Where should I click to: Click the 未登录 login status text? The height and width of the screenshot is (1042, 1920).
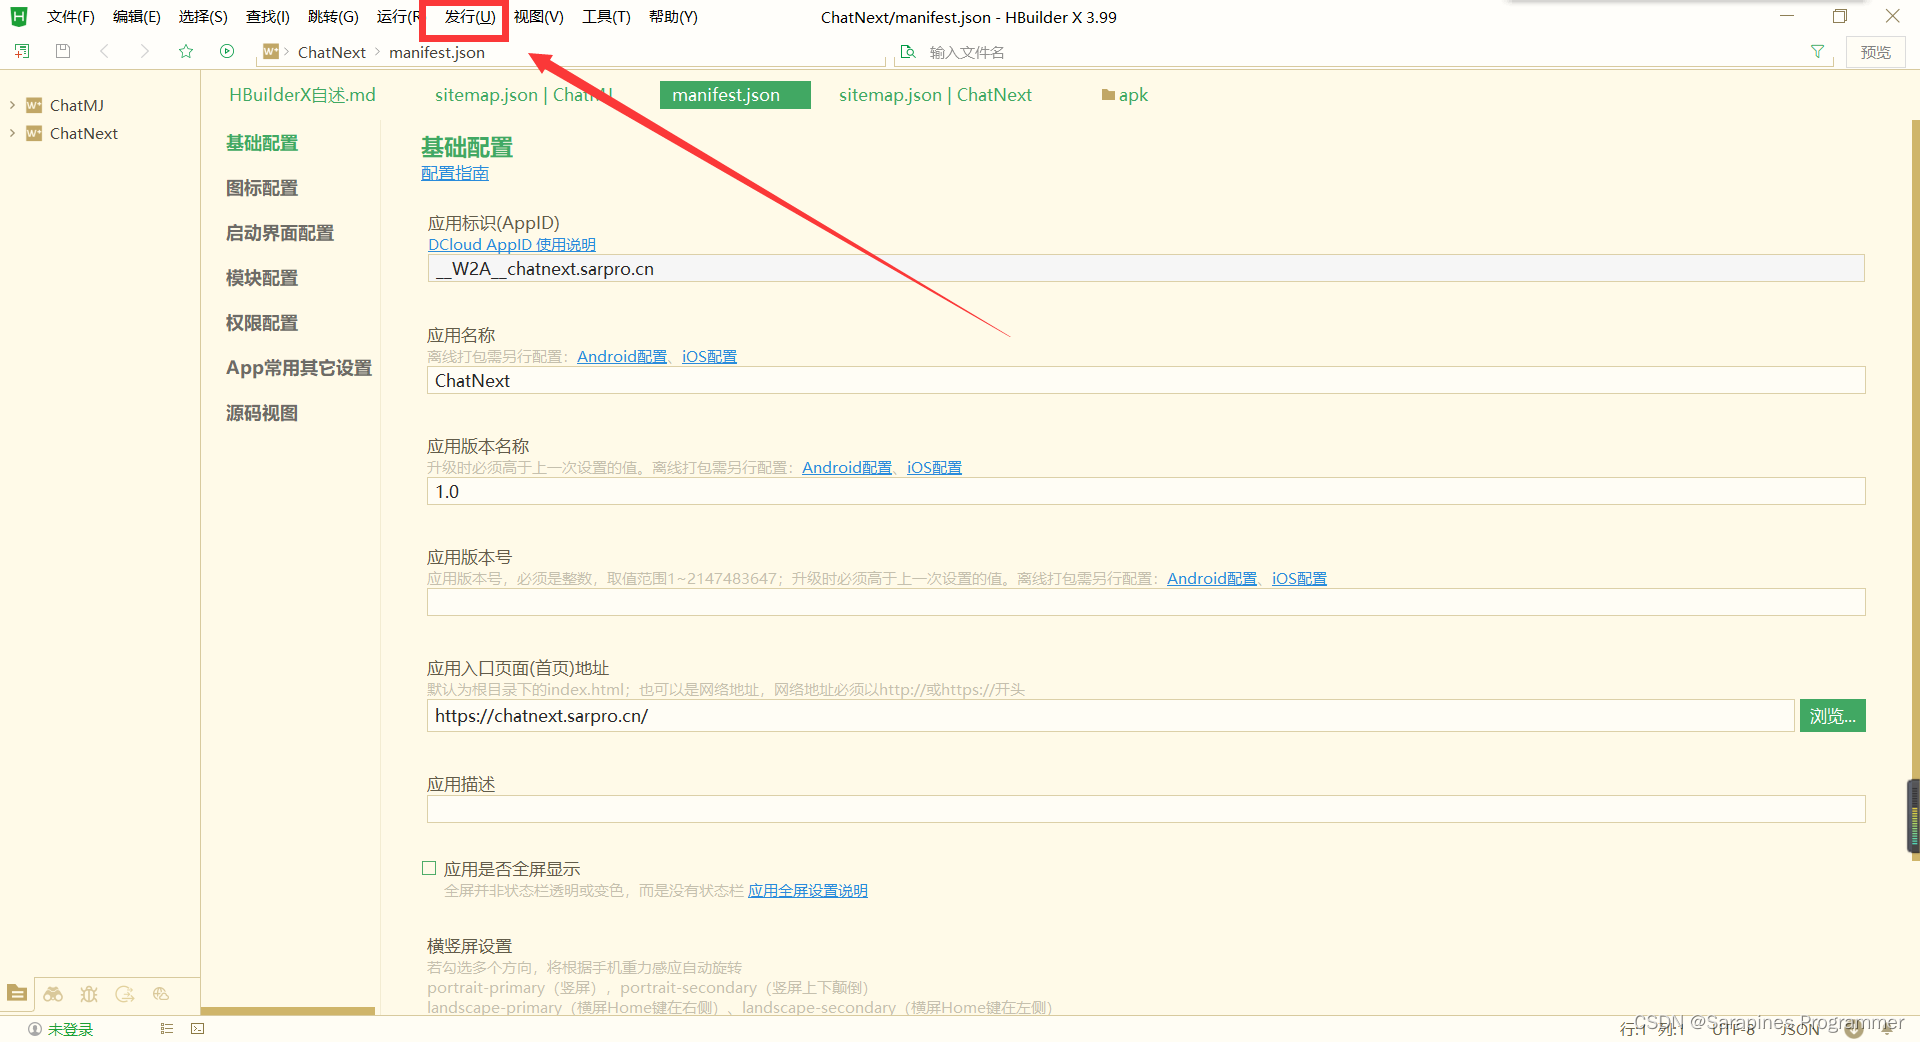(70, 1029)
